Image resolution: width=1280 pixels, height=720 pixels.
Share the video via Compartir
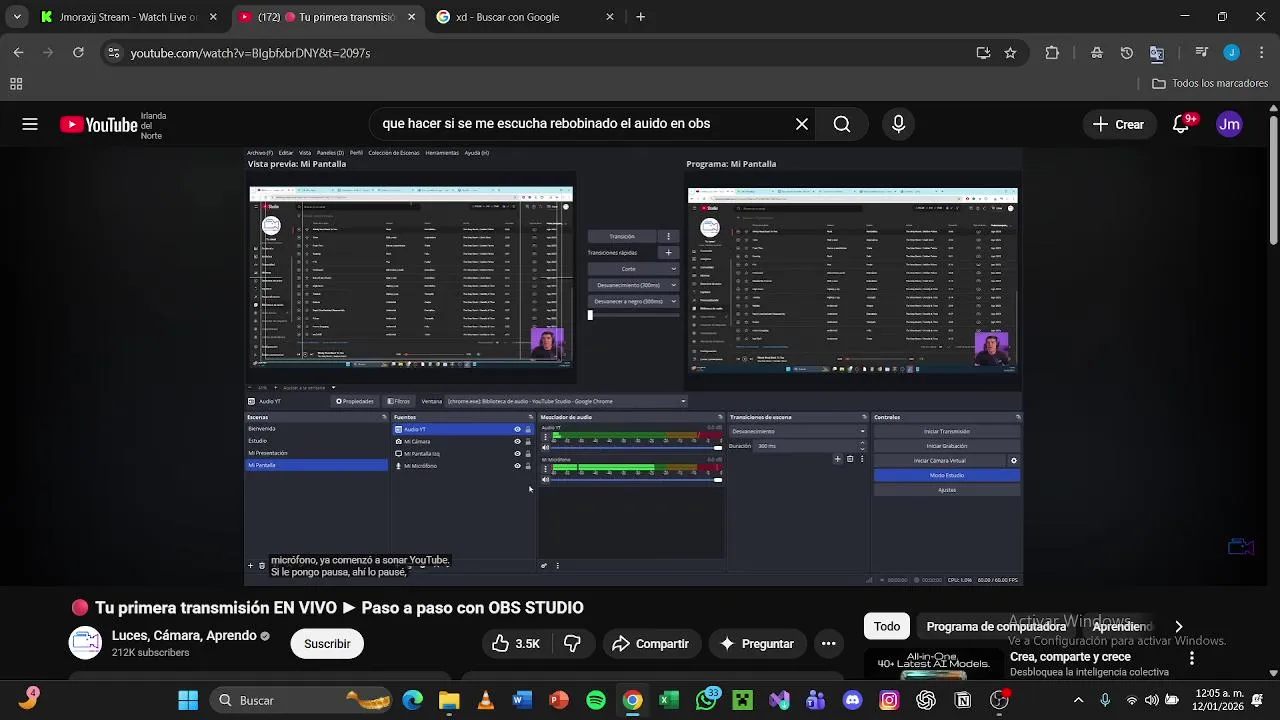(x=650, y=644)
